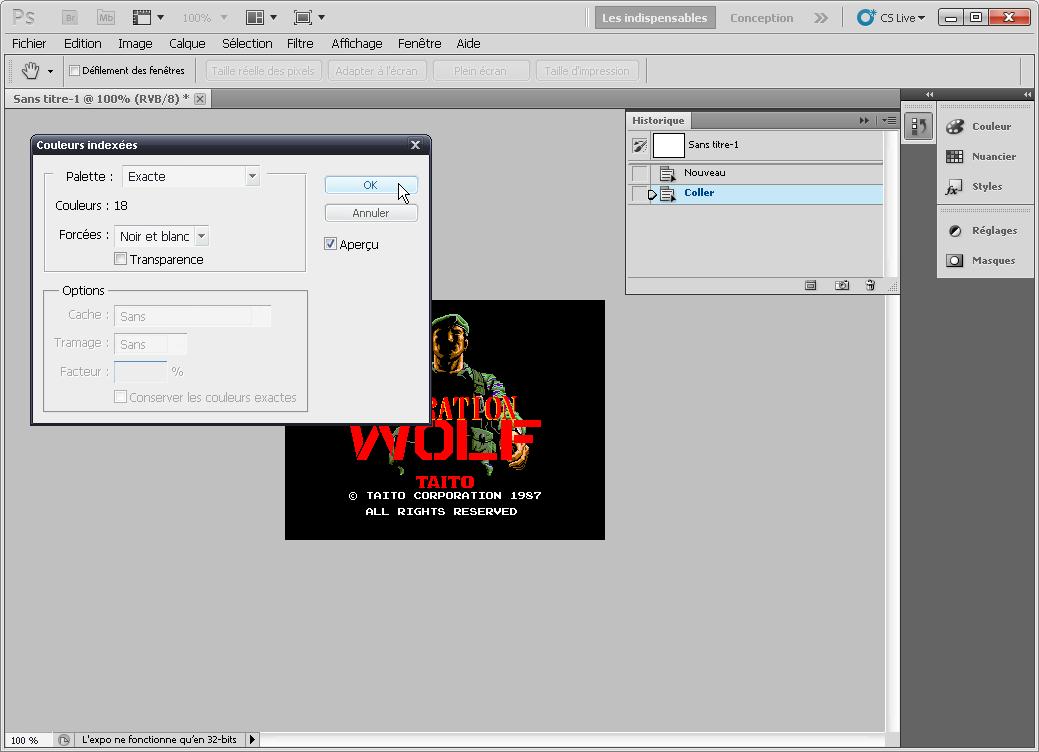Click the CS Live icon
Screen dimensions: 1039x752
click(x=865, y=17)
